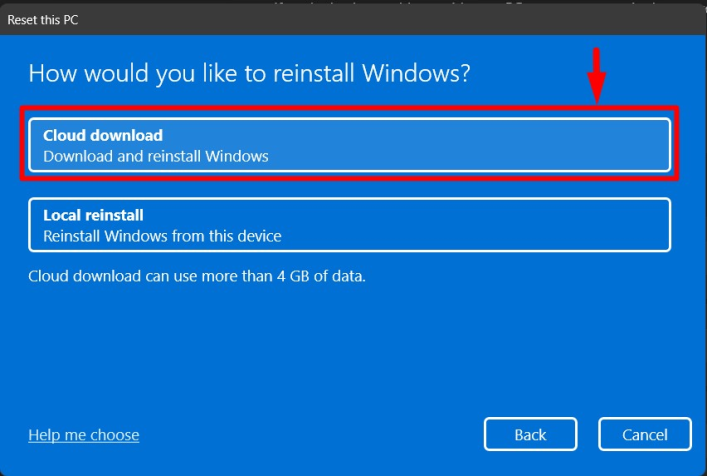Choose the Local reinstall option
This screenshot has width=707, height=476.
(349, 225)
